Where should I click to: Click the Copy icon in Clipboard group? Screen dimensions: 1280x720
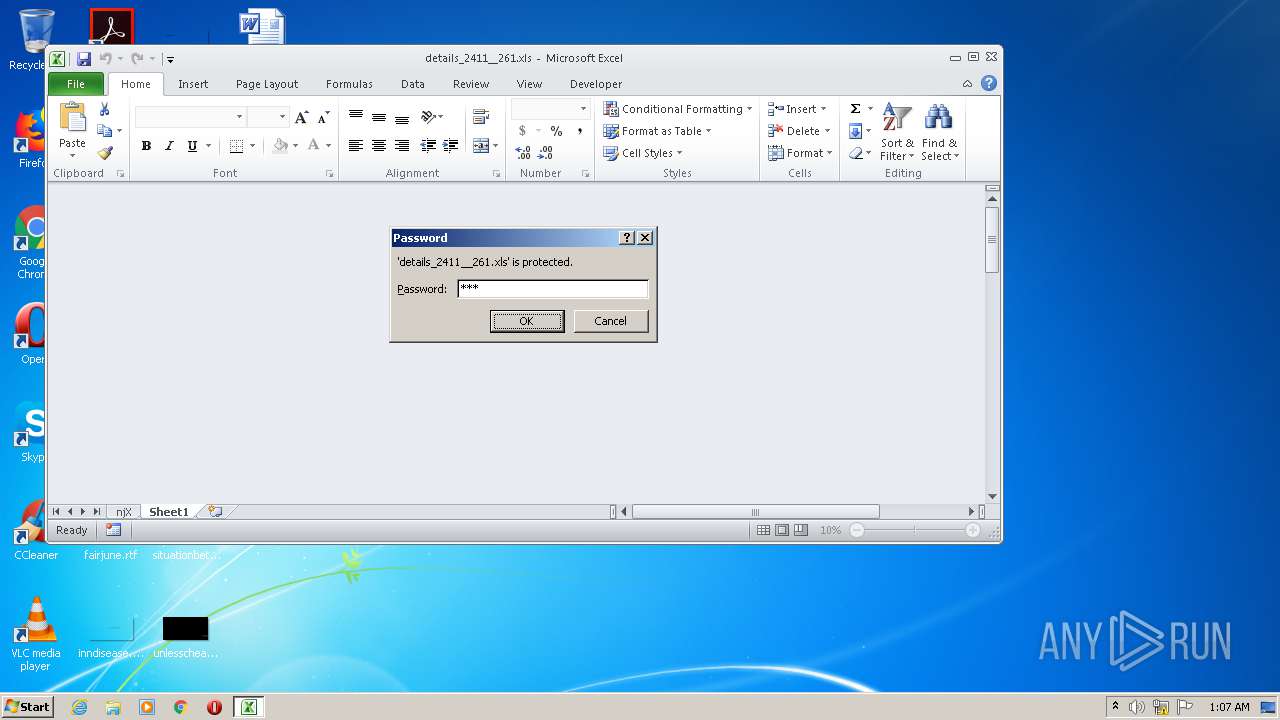point(105,131)
